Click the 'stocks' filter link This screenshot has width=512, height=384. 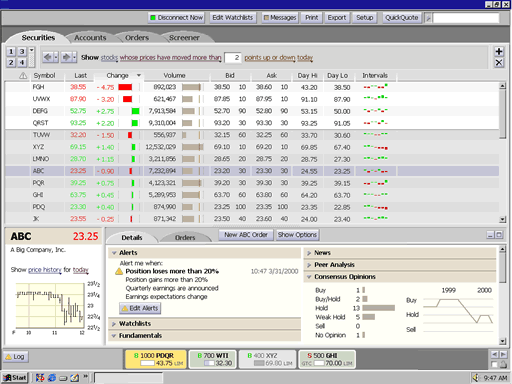click(109, 58)
